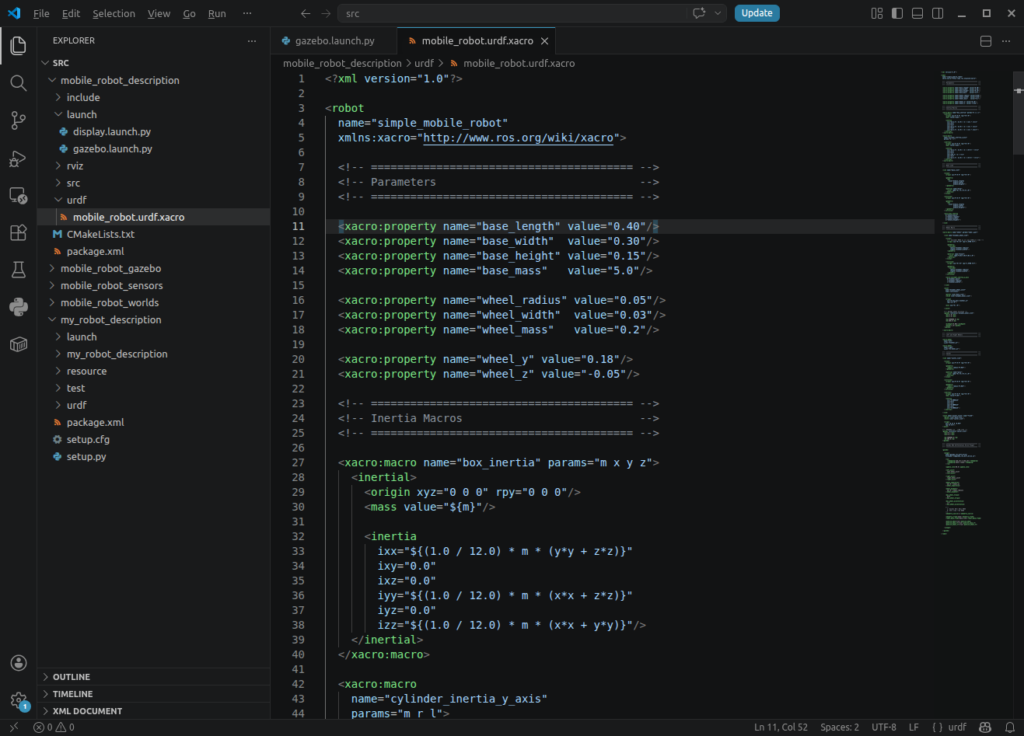The width and height of the screenshot is (1024, 736).
Task: Open the Accounts menu icon
Action: pyautogui.click(x=18, y=663)
